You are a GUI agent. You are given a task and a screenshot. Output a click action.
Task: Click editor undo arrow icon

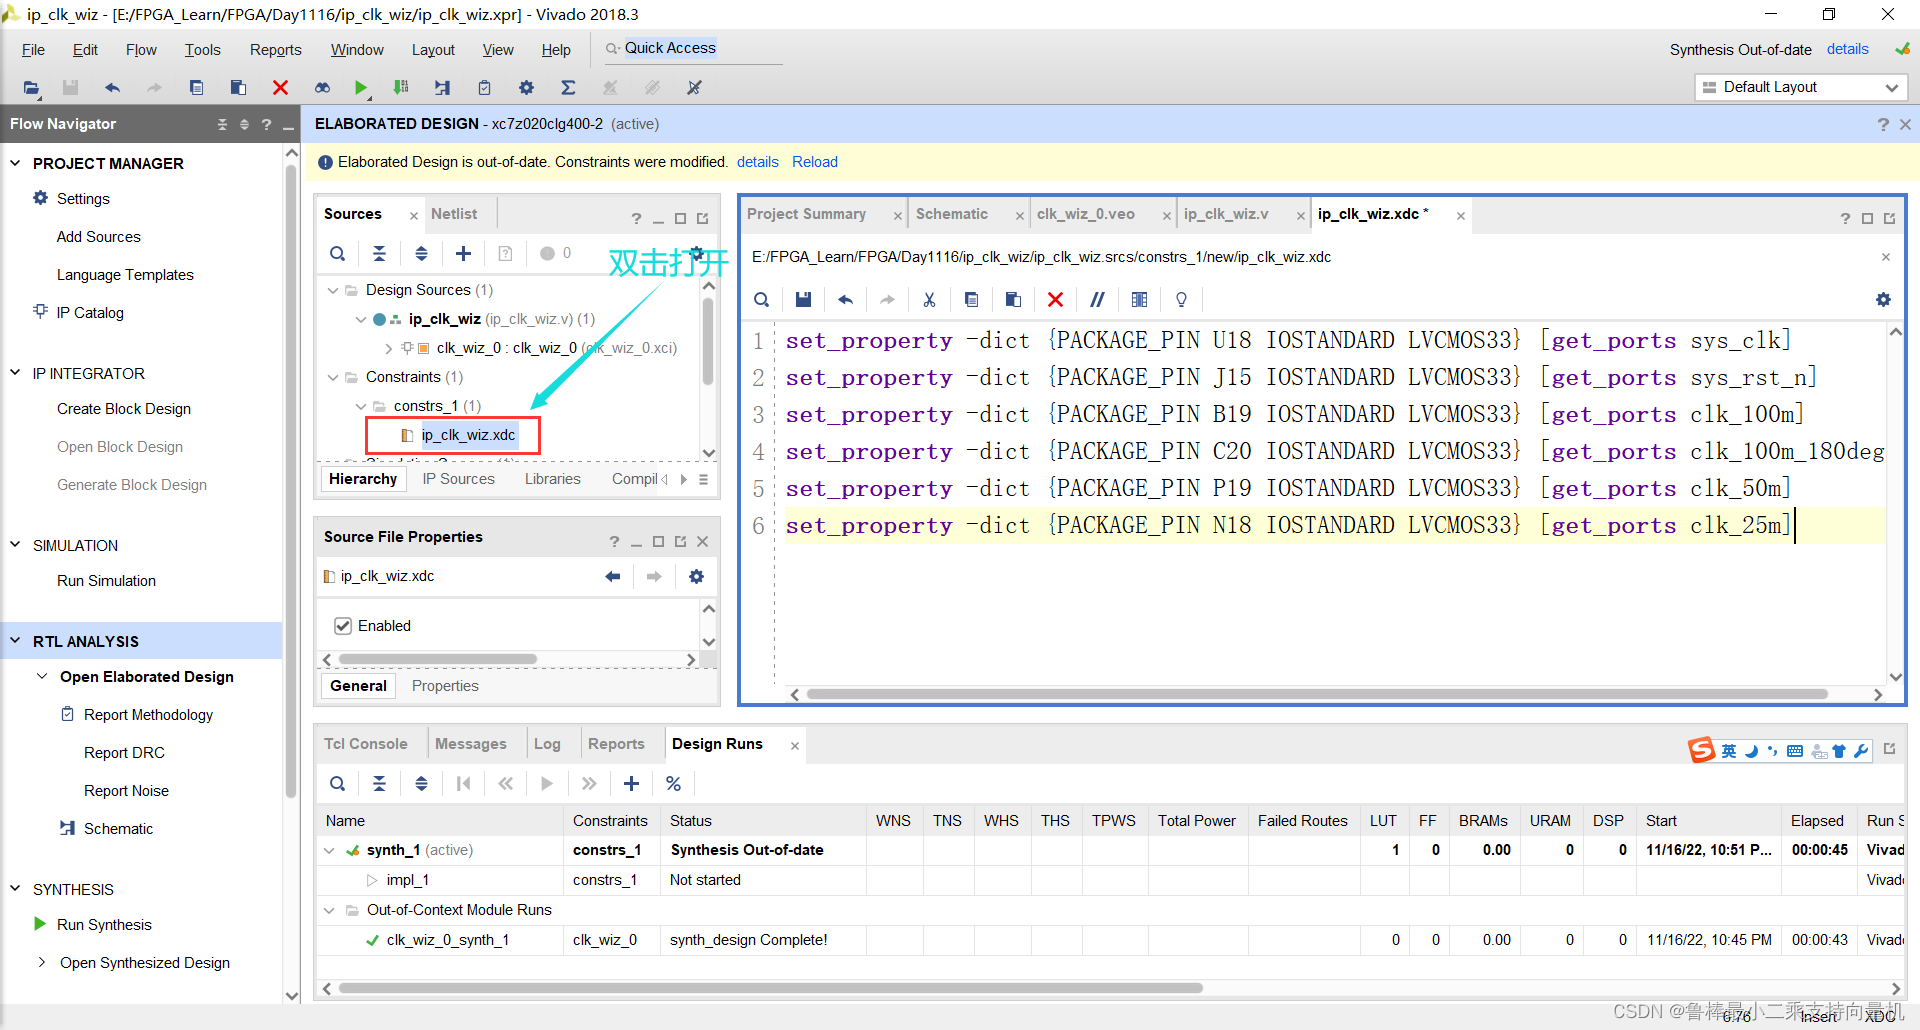coord(845,300)
